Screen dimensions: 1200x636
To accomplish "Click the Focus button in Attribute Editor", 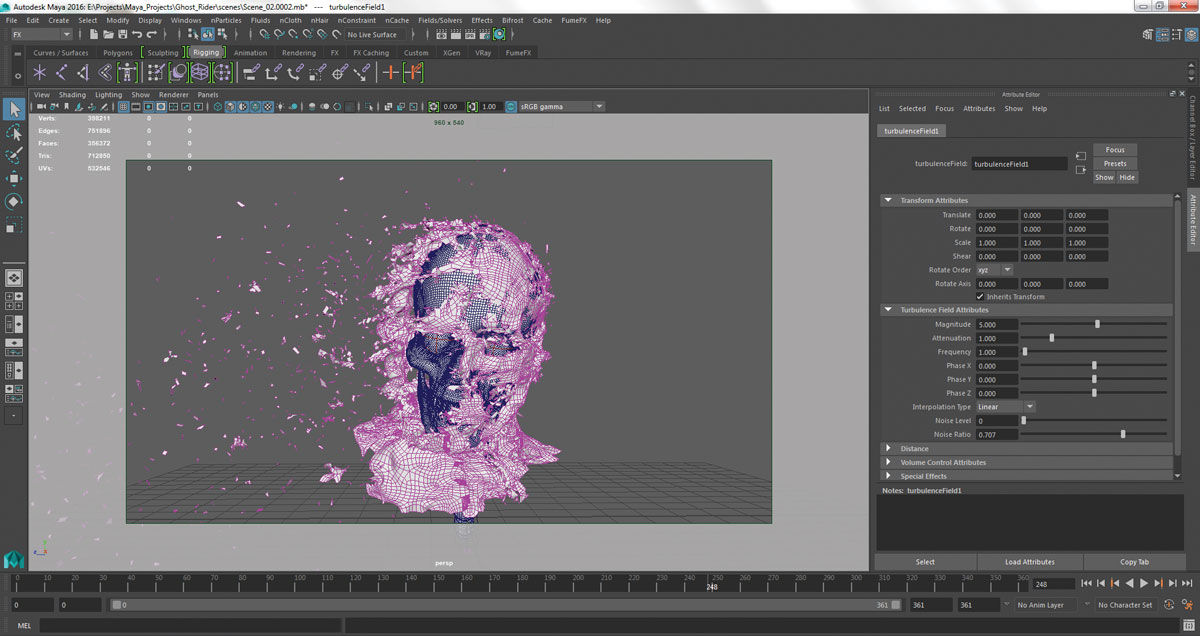I will (x=1115, y=150).
